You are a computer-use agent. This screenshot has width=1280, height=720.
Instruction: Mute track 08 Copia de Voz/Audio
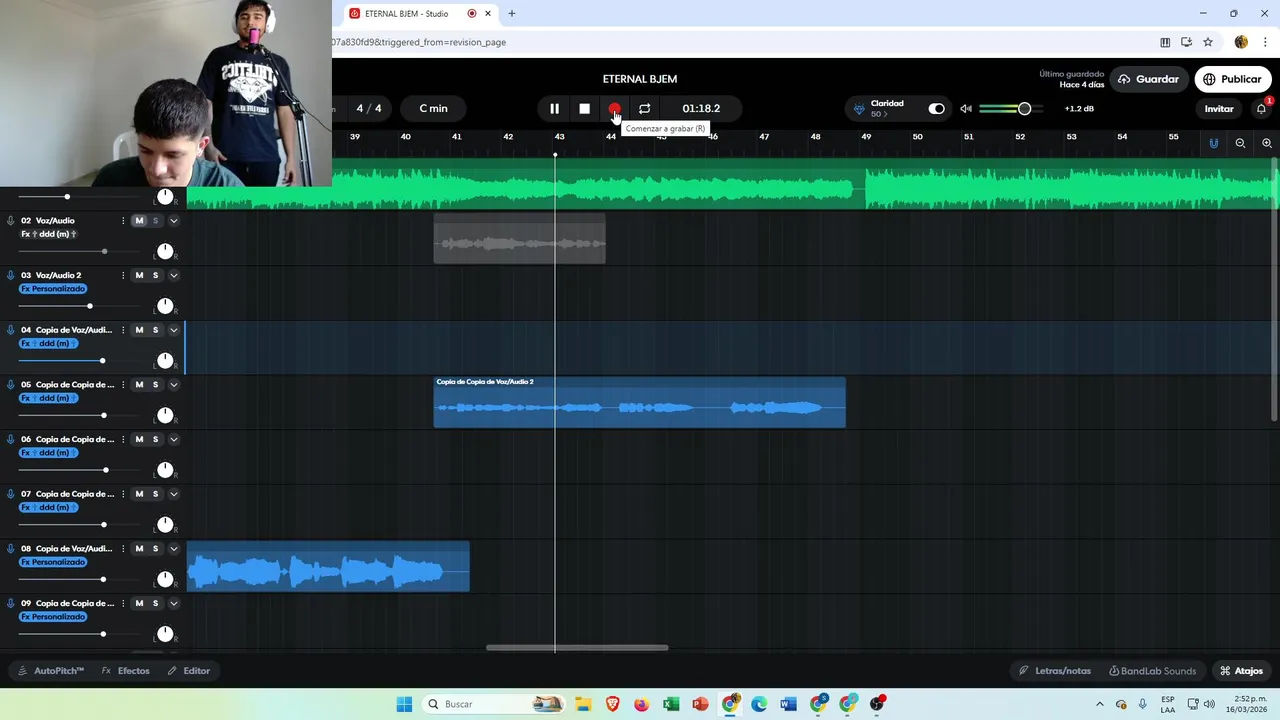139,549
